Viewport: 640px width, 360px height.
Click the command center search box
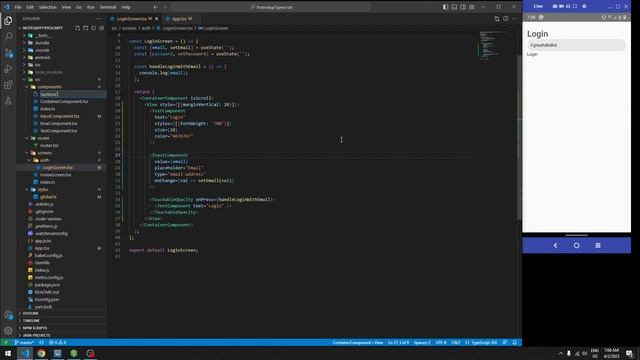271,7
